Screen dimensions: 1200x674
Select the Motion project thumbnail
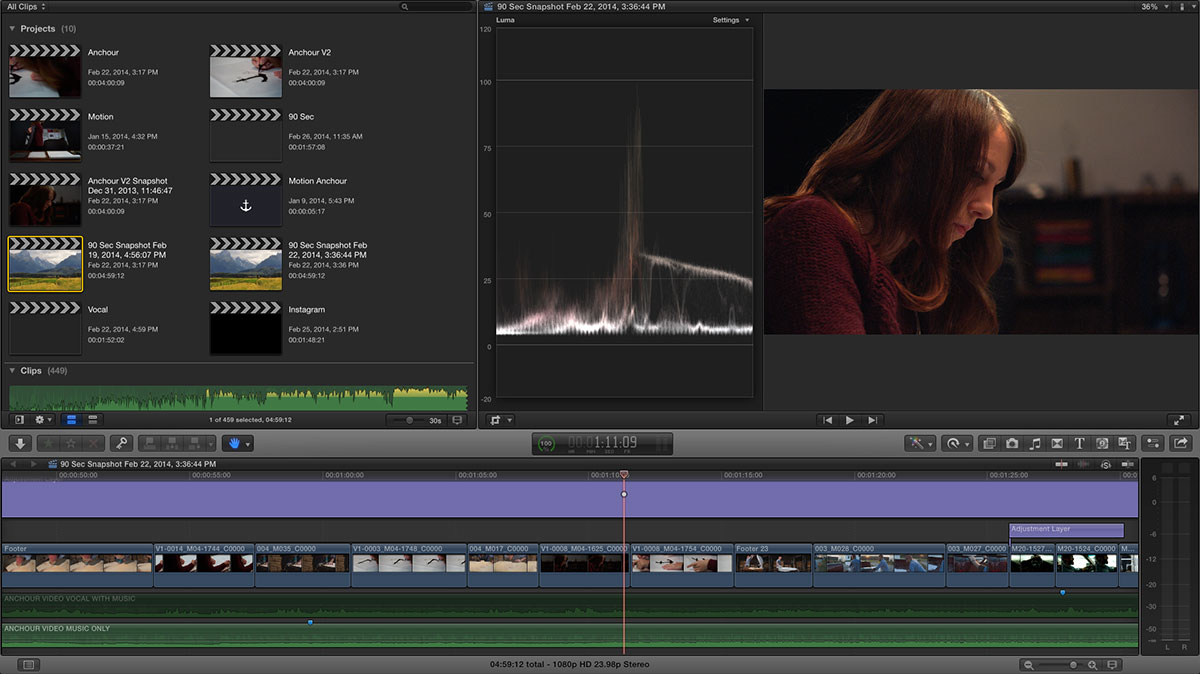[x=45, y=135]
